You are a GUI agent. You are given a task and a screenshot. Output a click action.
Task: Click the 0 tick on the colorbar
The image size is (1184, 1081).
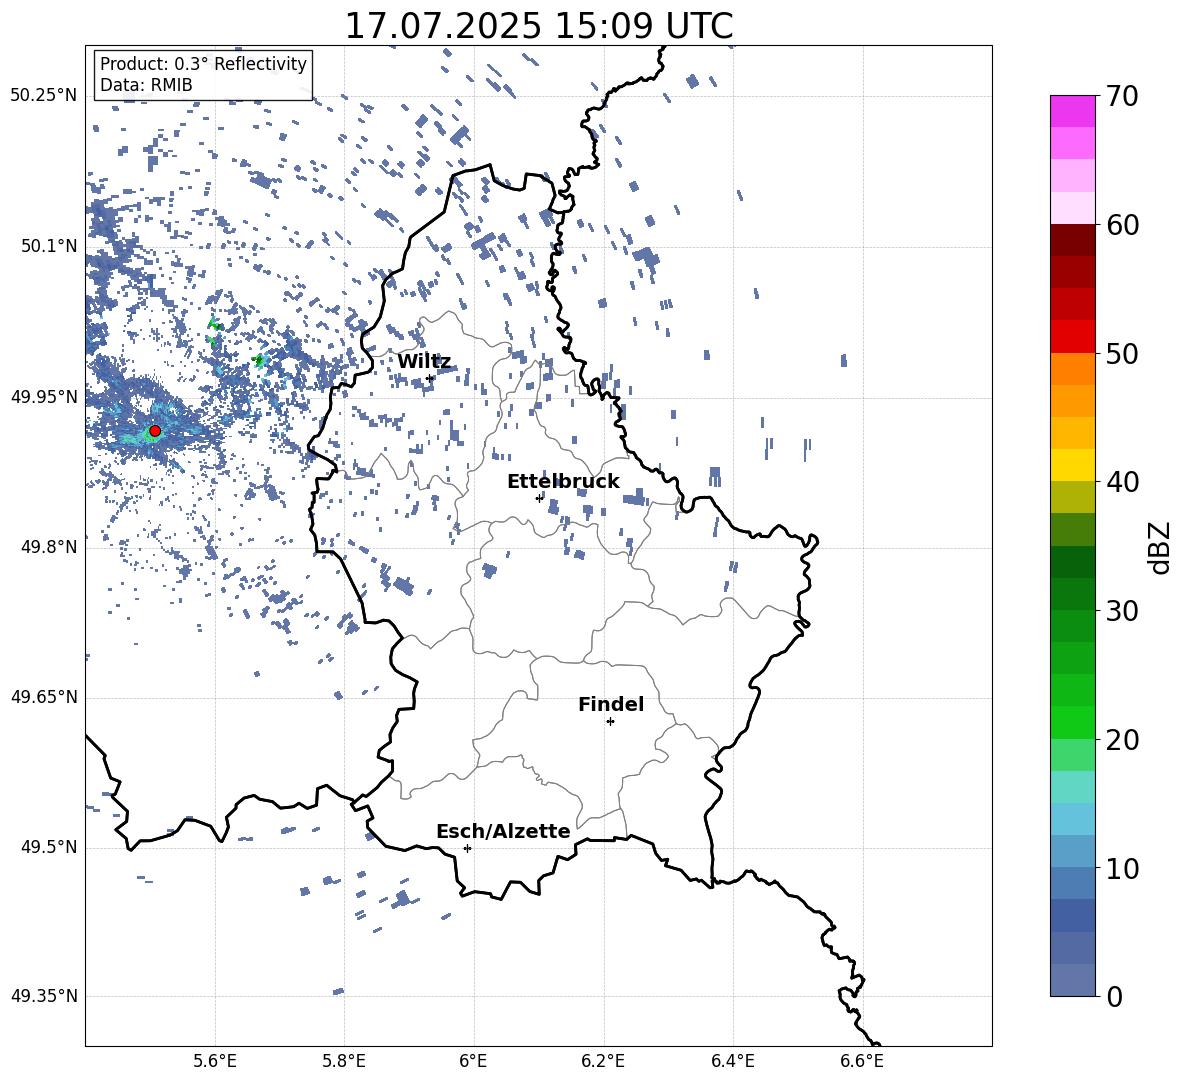tap(1114, 996)
